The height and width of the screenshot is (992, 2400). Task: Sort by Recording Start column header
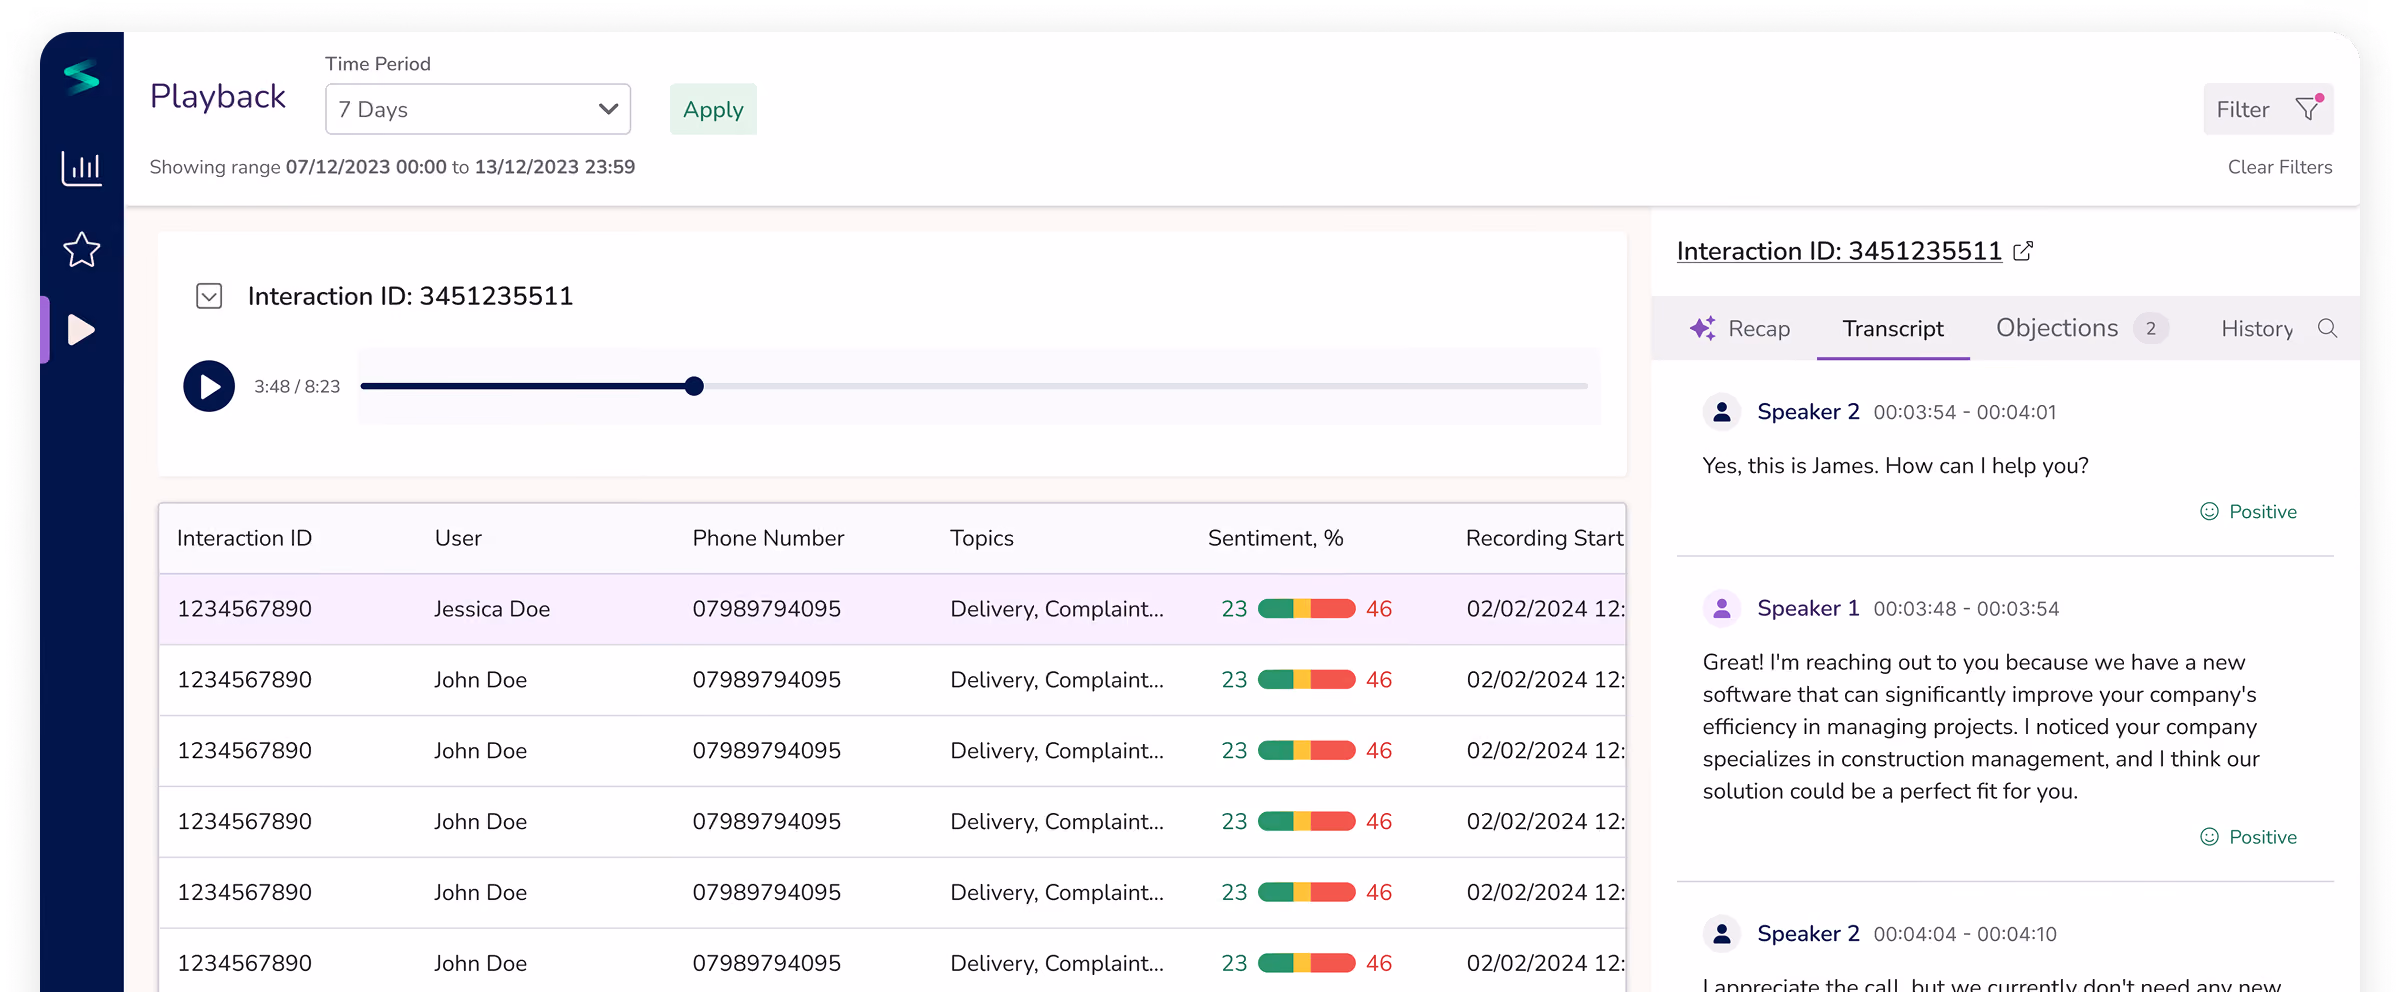point(1544,538)
